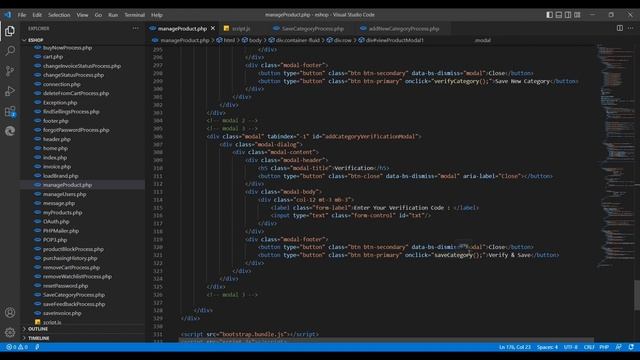The height and width of the screenshot is (360, 640).
Task: Open the Terminal menu
Action: [x=134, y=15]
